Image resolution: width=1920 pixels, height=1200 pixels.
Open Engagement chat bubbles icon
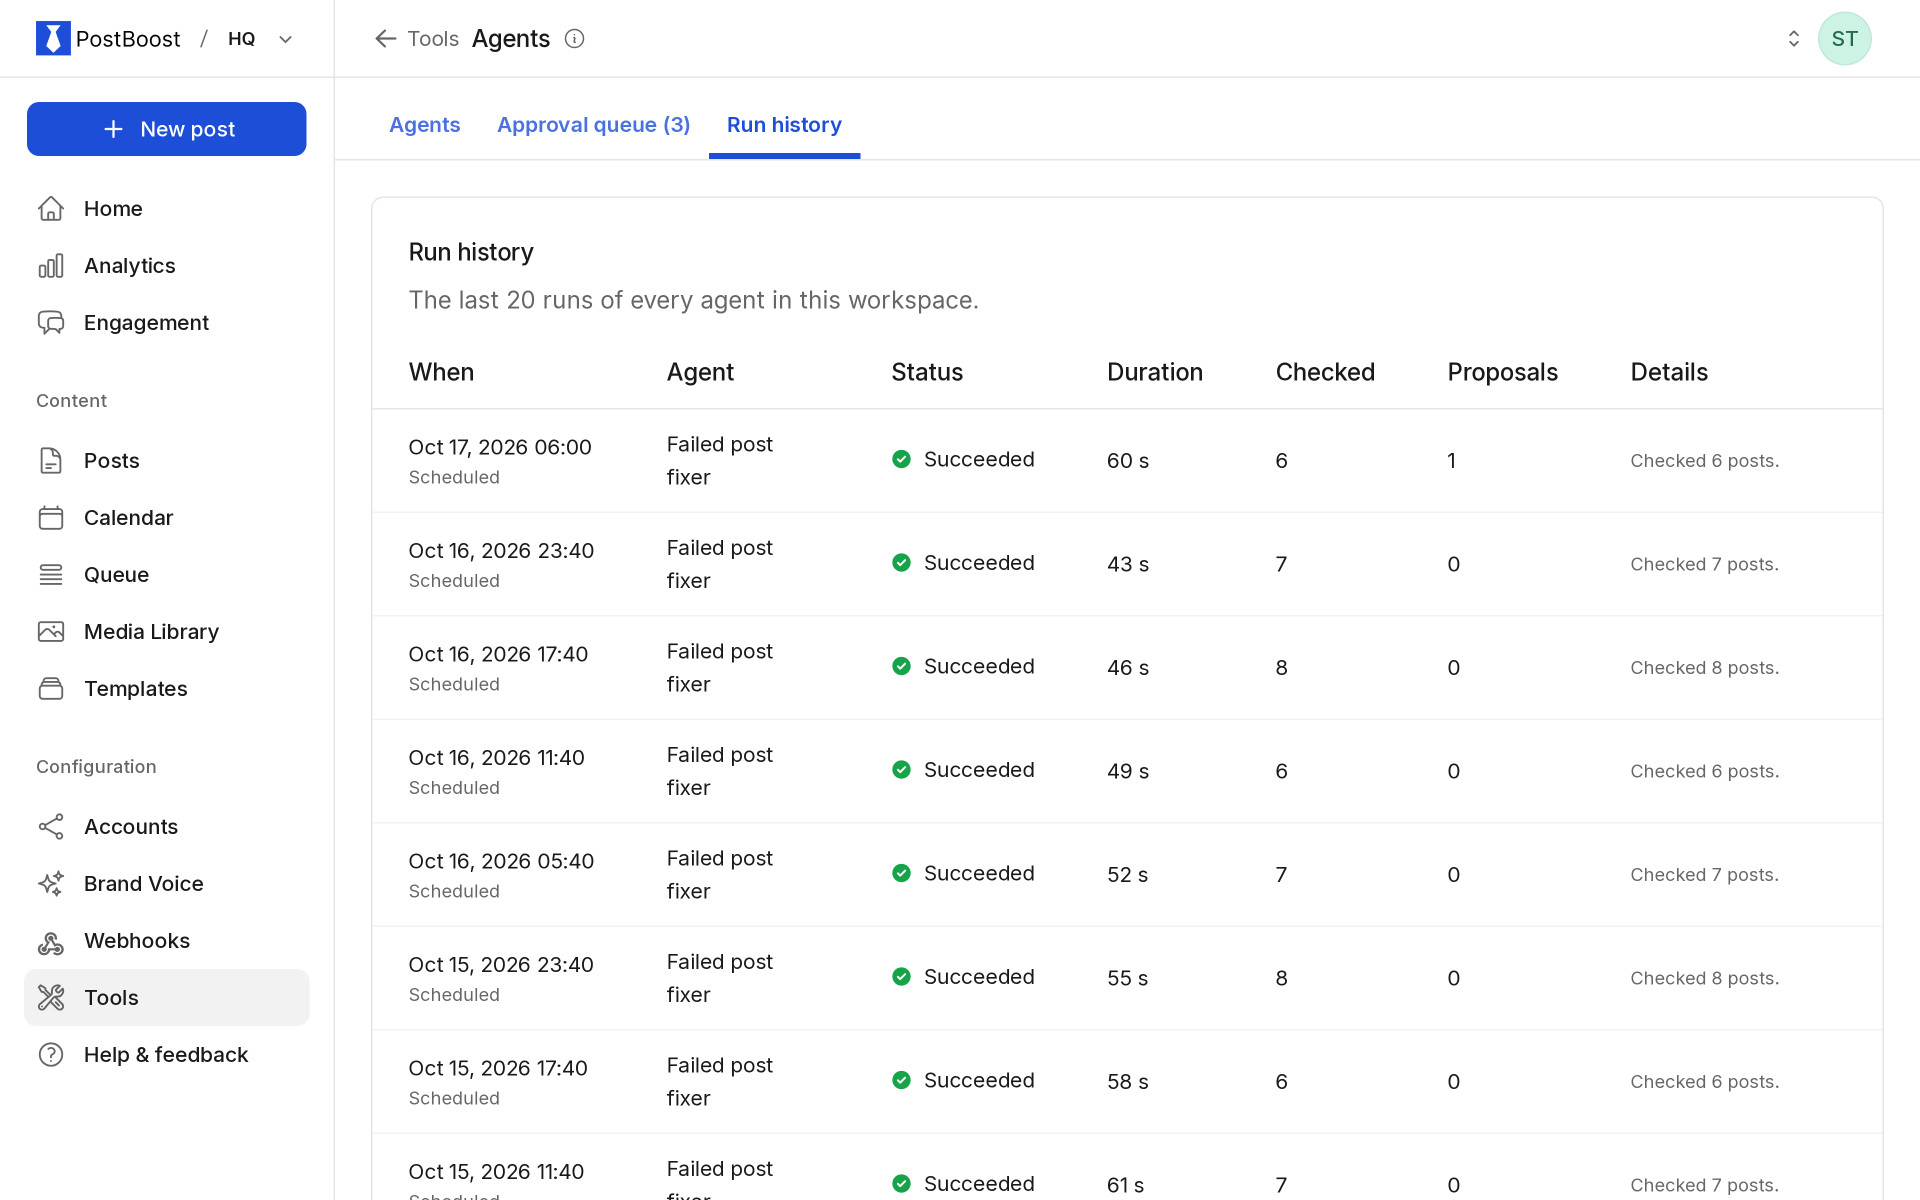(x=51, y=322)
